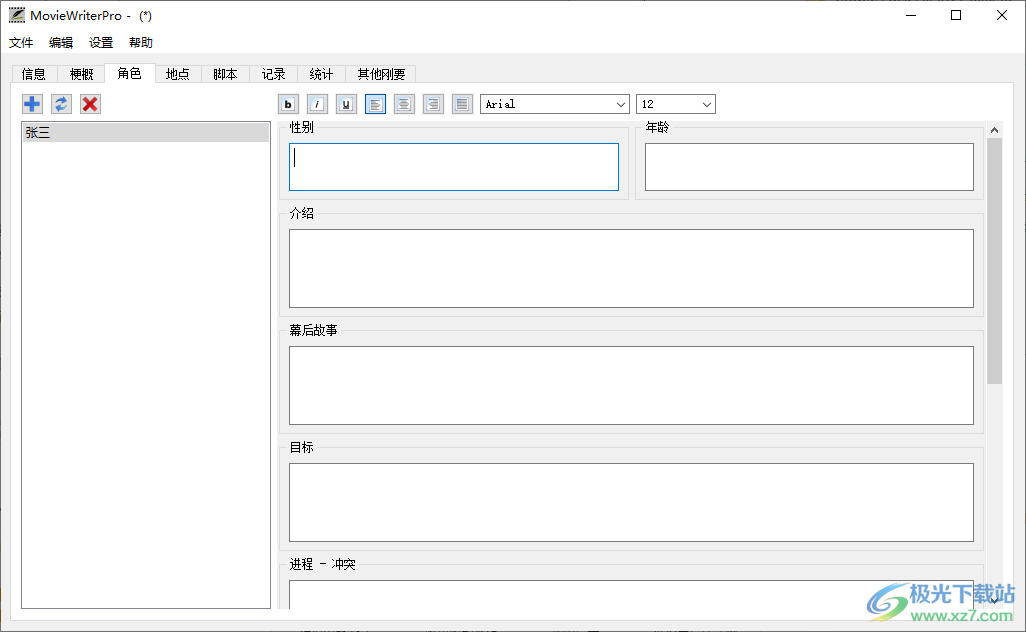Open the 帮助 menu
Image resolution: width=1026 pixels, height=632 pixels.
pos(141,43)
